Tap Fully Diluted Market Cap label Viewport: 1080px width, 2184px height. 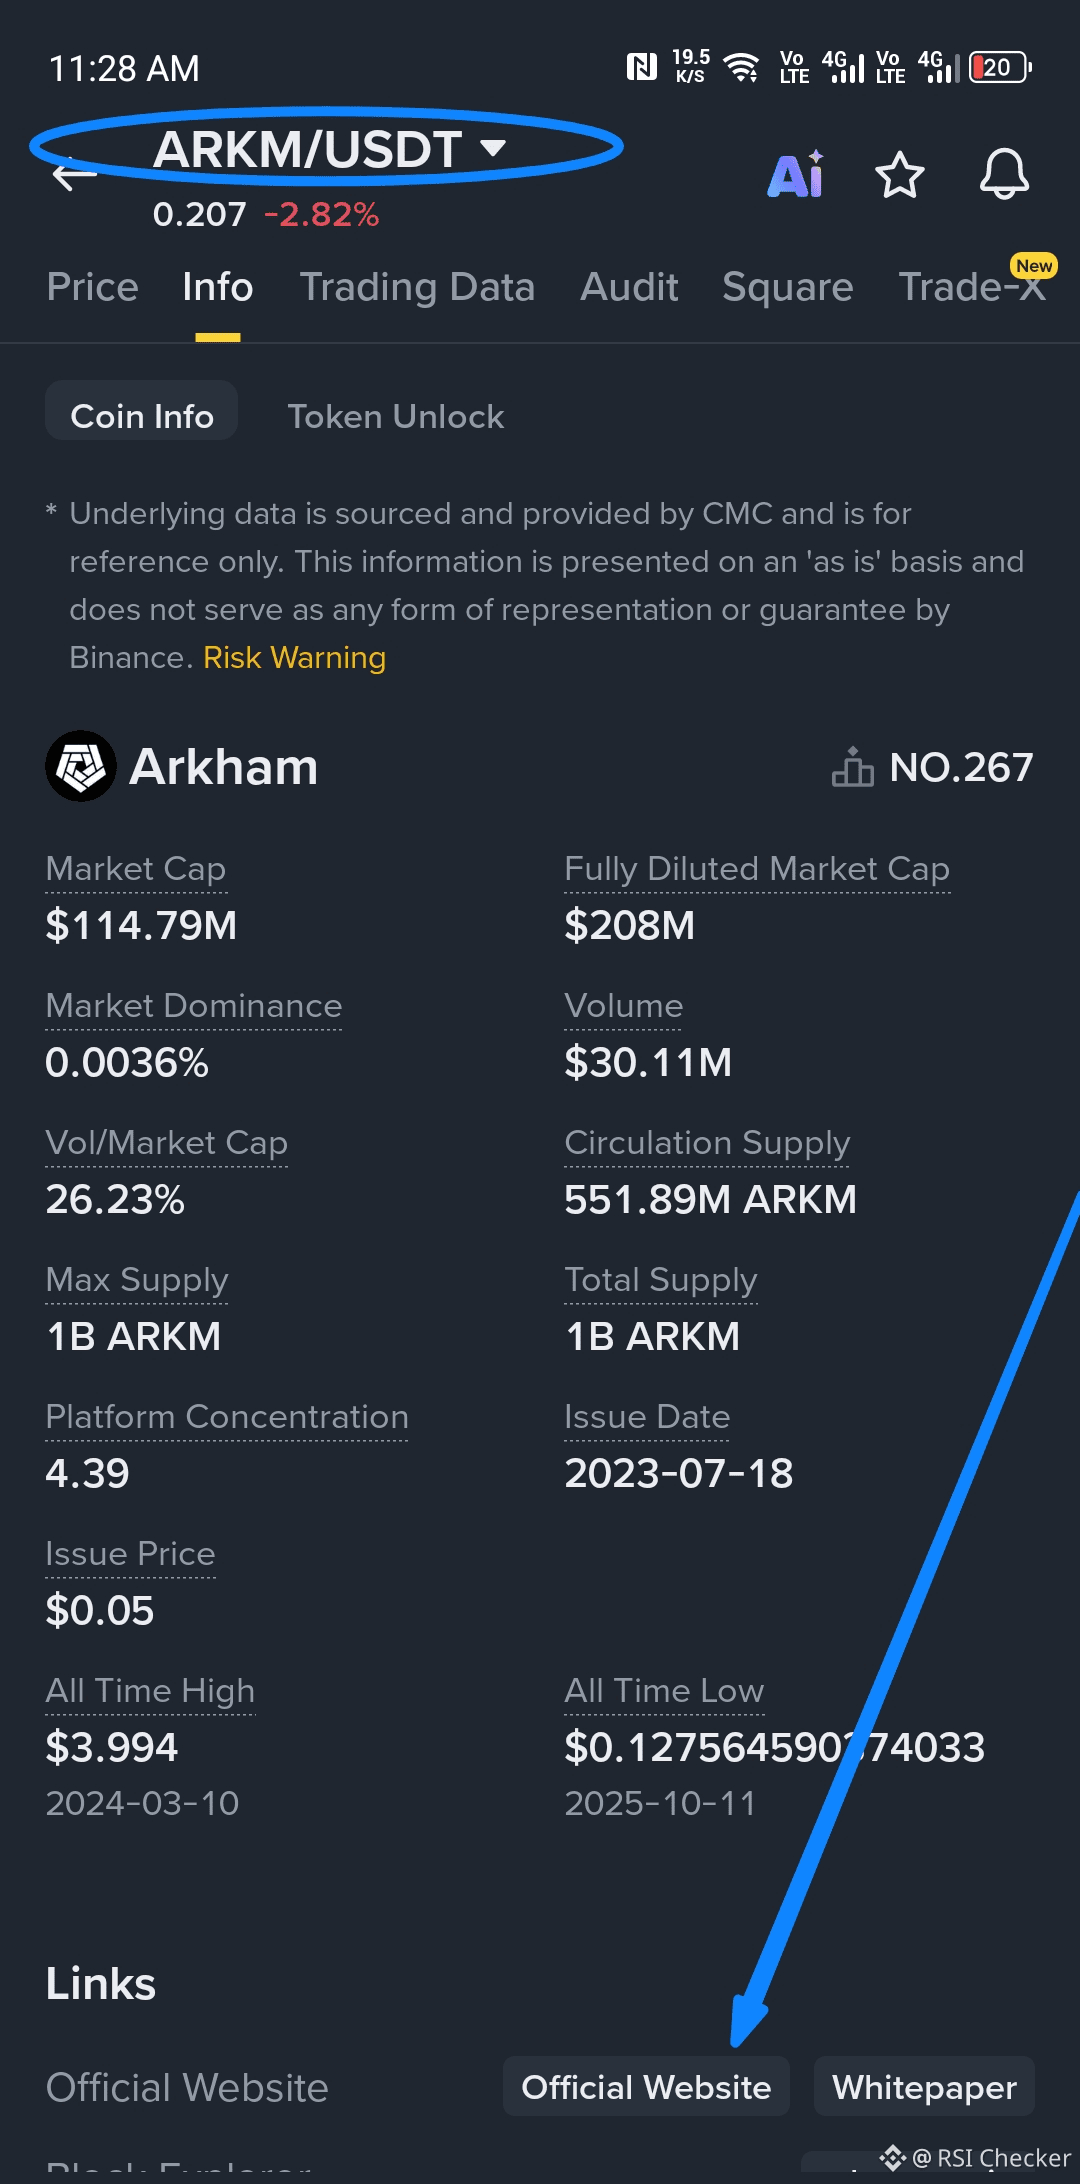(756, 869)
